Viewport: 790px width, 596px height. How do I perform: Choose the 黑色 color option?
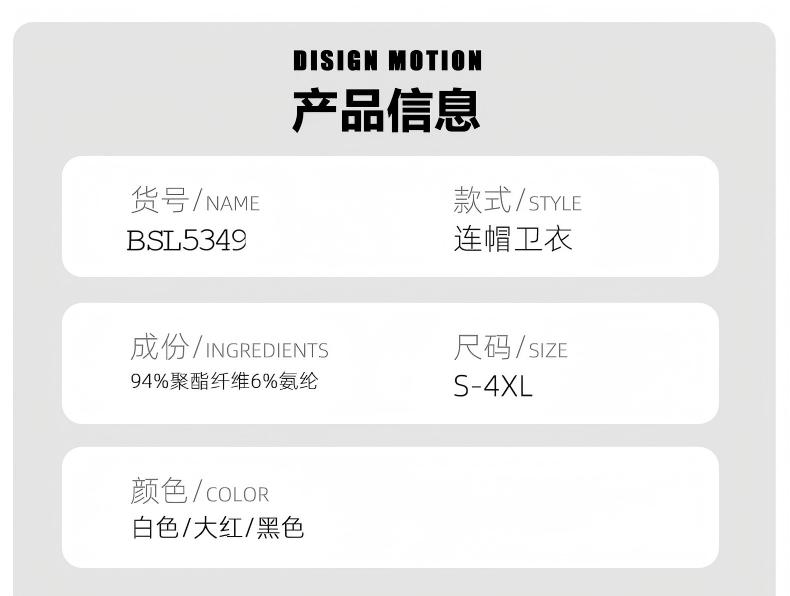281,528
